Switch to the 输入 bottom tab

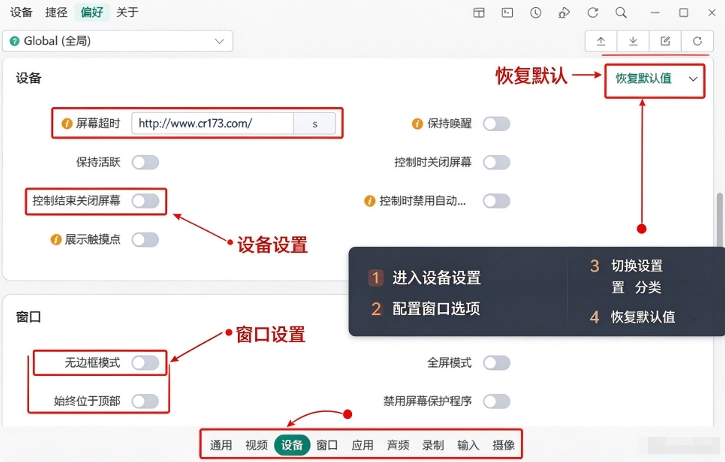[x=468, y=445]
